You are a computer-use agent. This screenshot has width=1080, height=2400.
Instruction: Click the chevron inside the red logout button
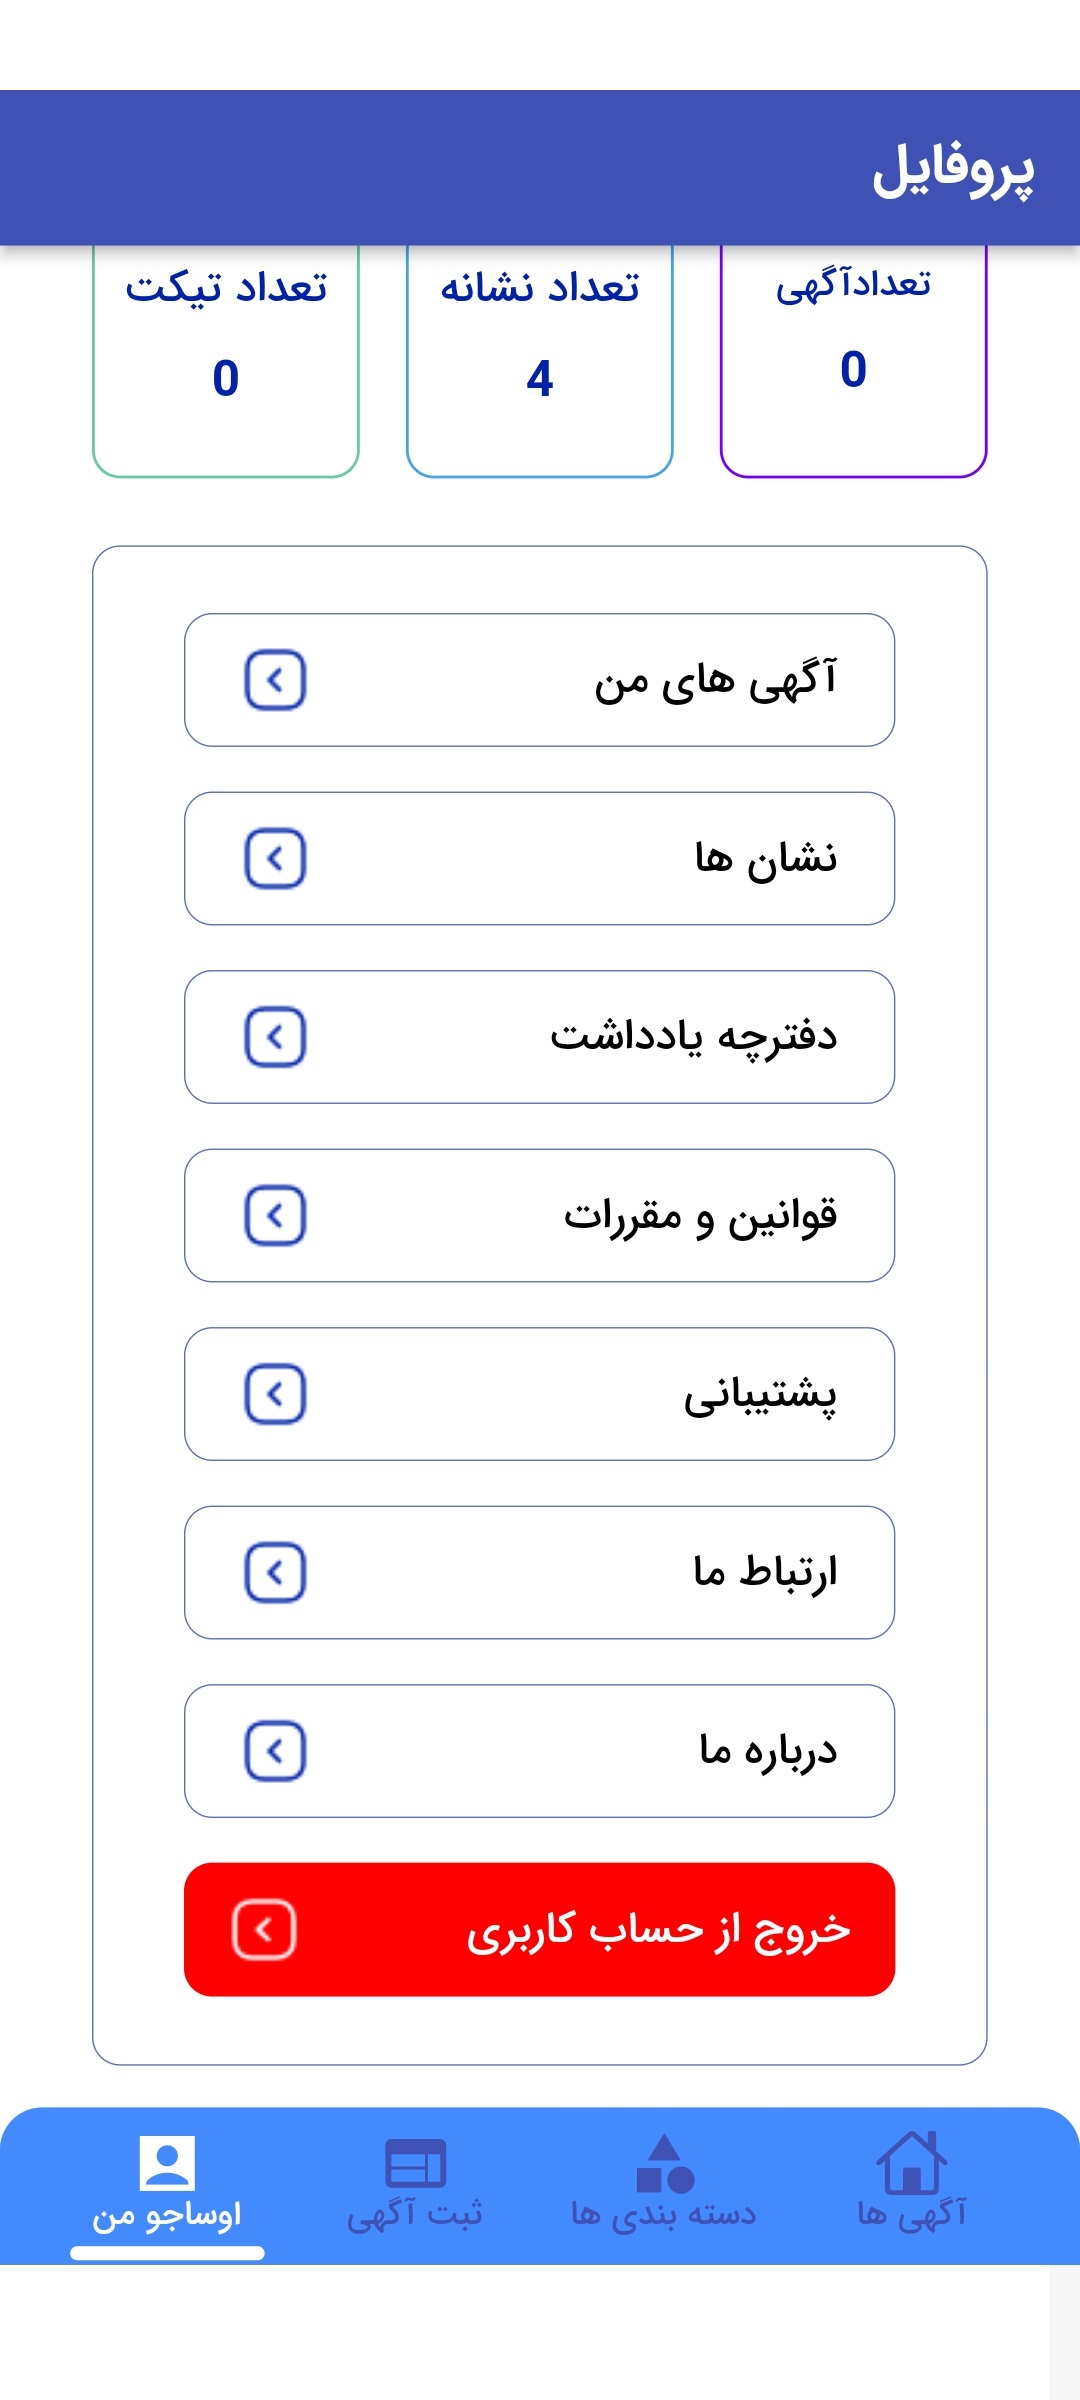click(264, 1930)
